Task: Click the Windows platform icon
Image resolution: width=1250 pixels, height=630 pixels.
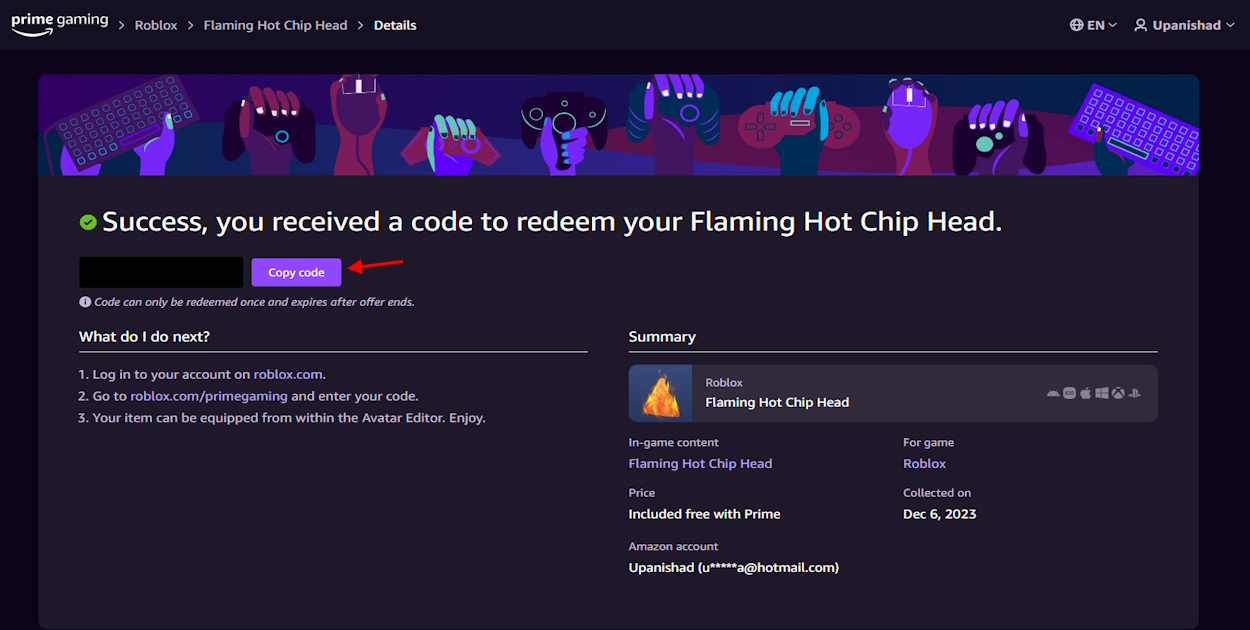Action: [1102, 393]
